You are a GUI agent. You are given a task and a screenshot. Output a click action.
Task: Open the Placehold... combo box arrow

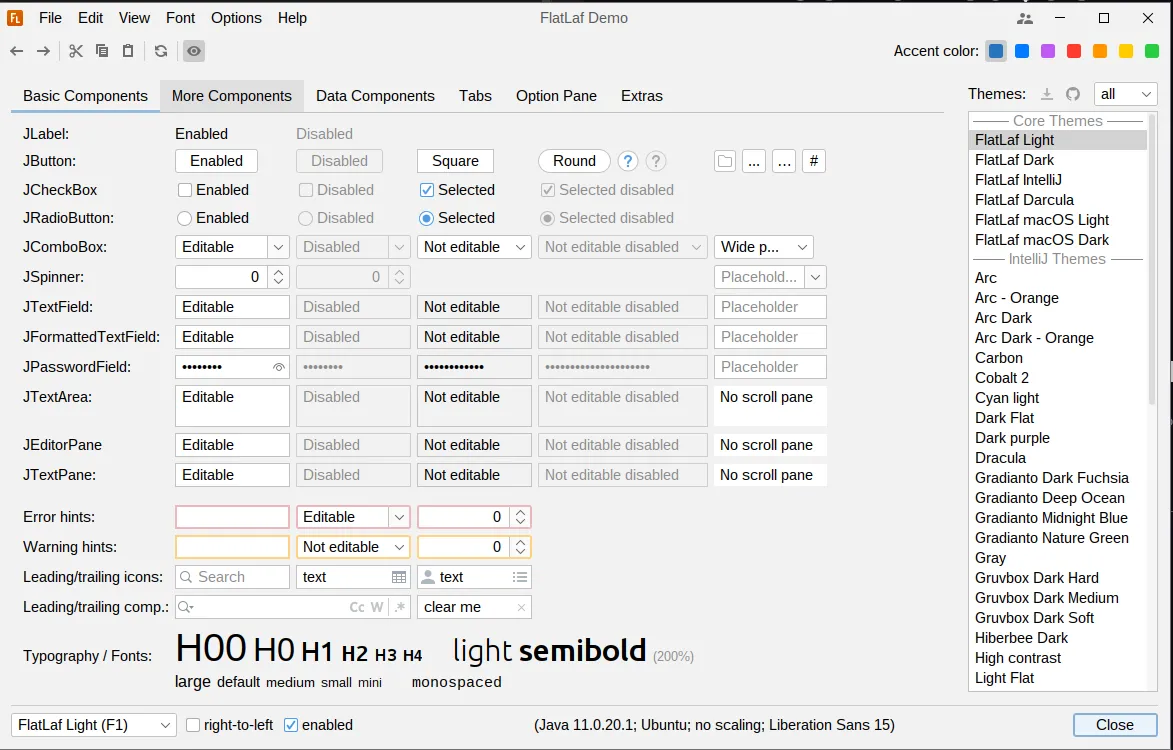pos(815,277)
